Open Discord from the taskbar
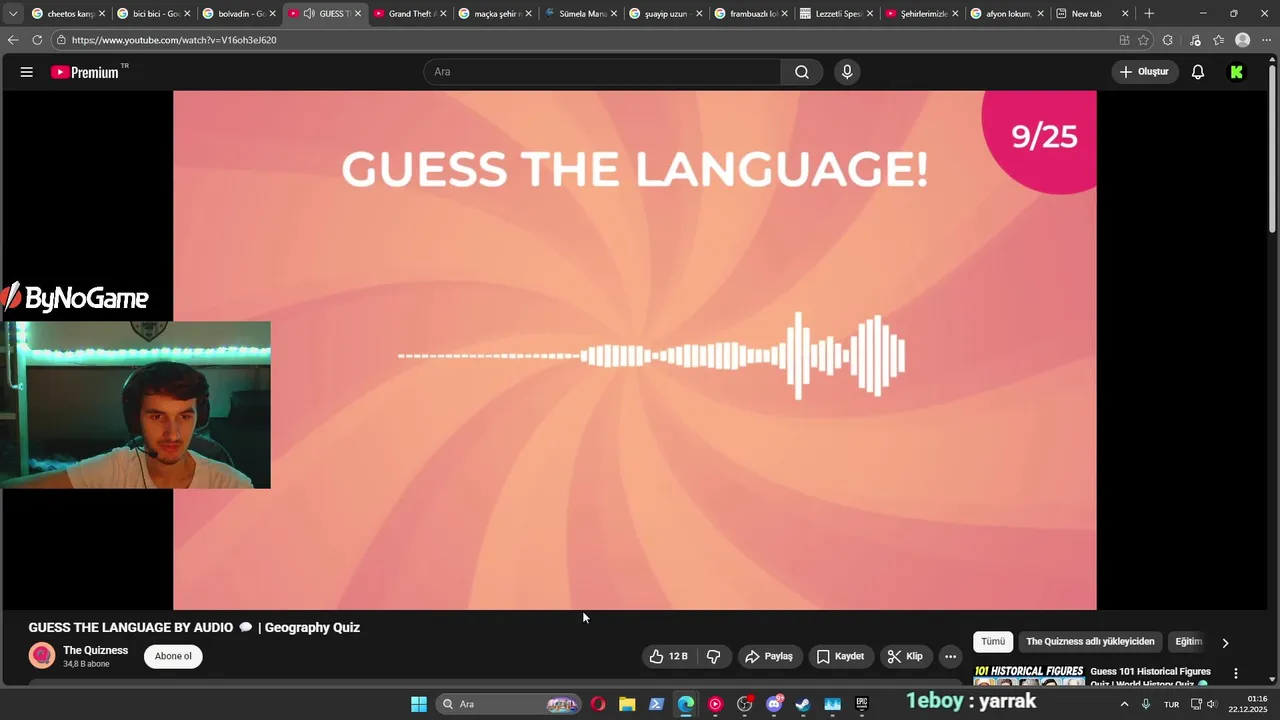Image resolution: width=1280 pixels, height=720 pixels. coord(774,704)
